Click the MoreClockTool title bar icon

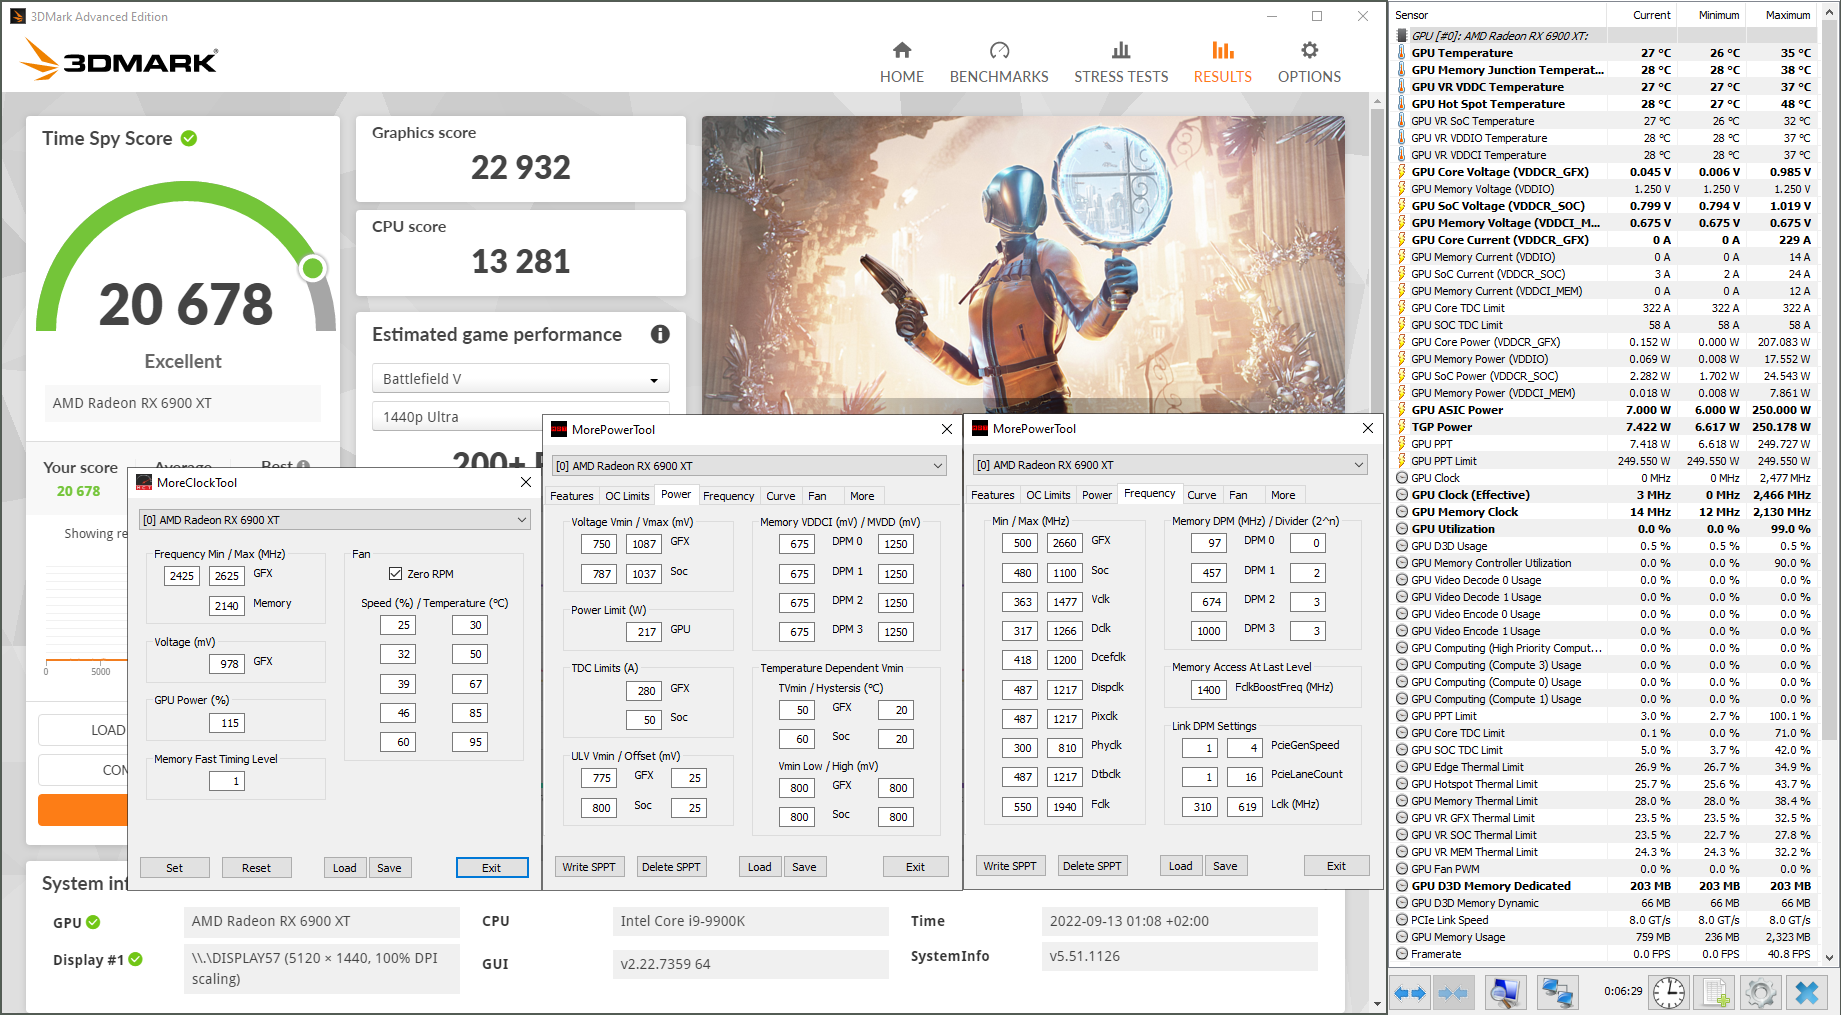(144, 482)
